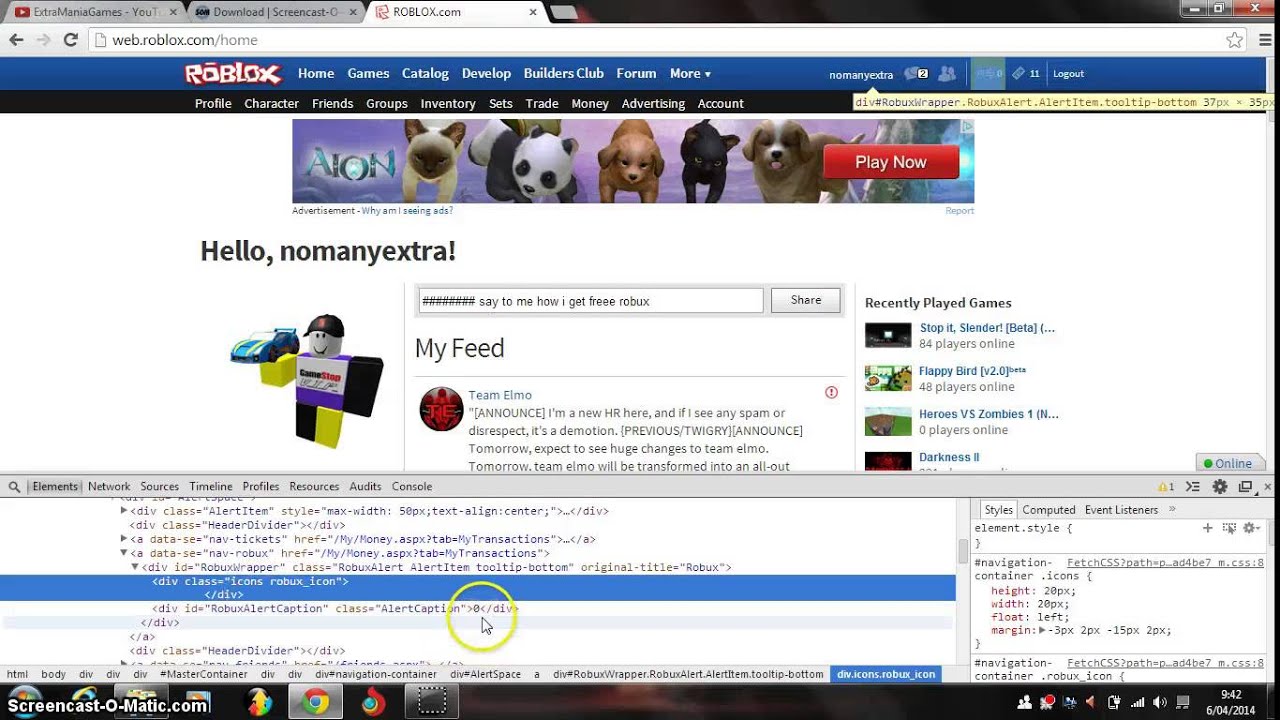The height and width of the screenshot is (720, 1280).
Task: Collapse the nav-robux anchor node
Action: click(125, 553)
